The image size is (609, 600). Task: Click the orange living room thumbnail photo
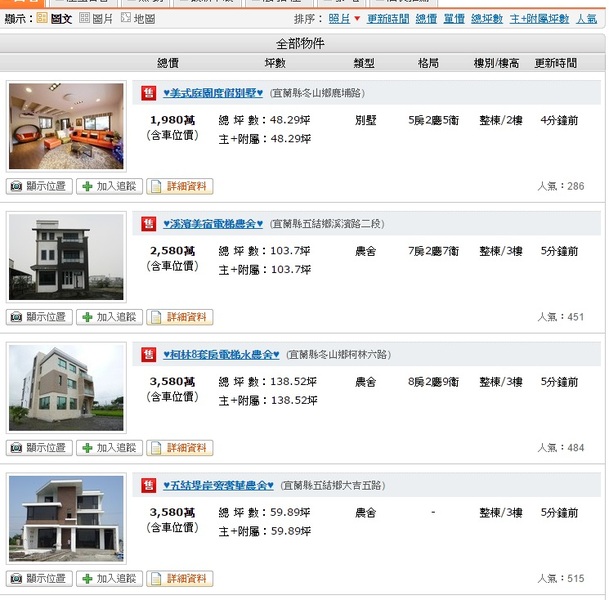pos(67,126)
